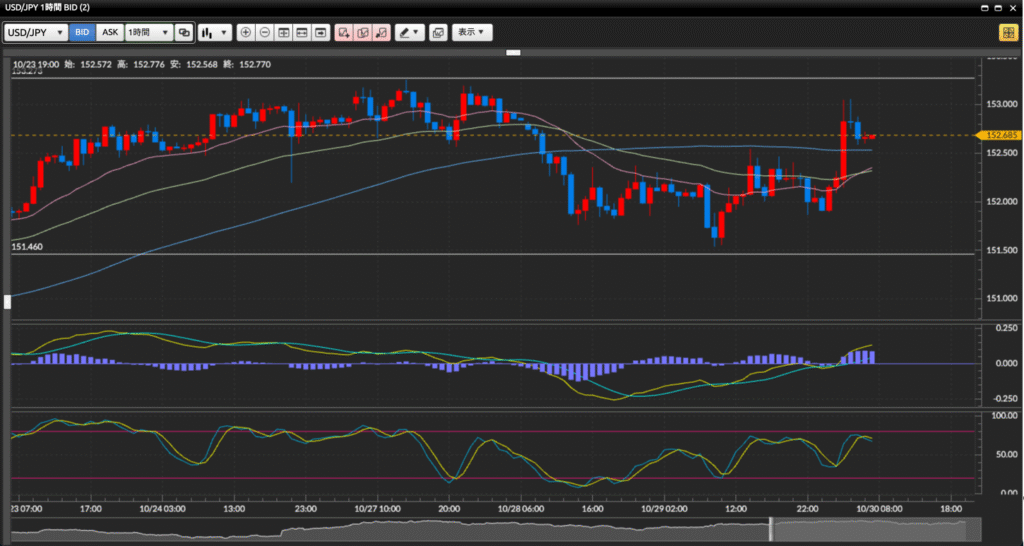
Task: Expand the candlestick chart type dropdown
Action: click(214, 32)
